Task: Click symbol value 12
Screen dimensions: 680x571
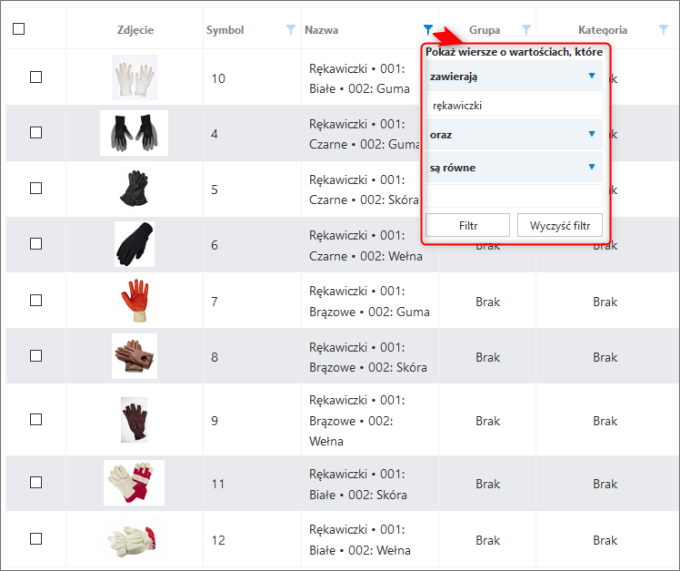Action: (x=218, y=540)
